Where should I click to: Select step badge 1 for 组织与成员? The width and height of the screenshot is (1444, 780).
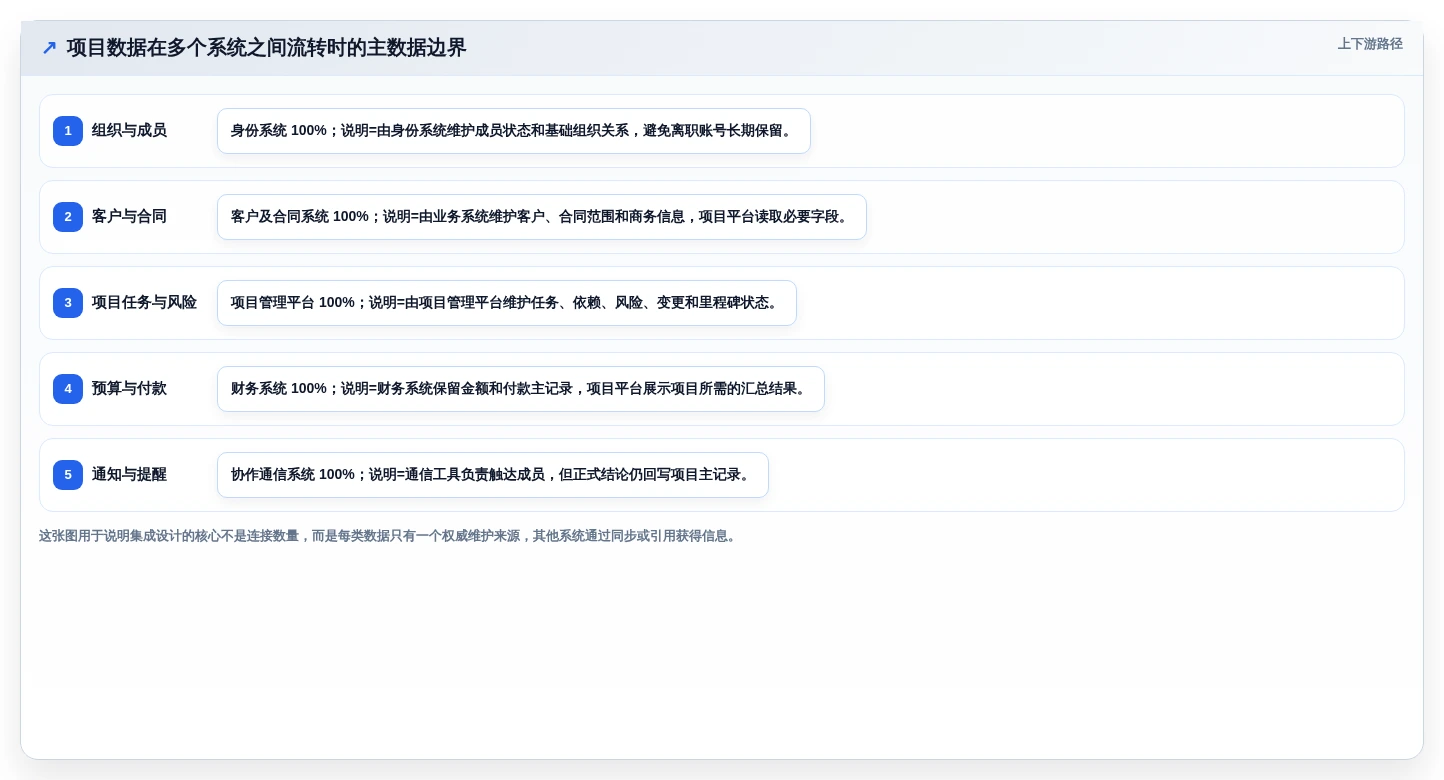click(68, 131)
